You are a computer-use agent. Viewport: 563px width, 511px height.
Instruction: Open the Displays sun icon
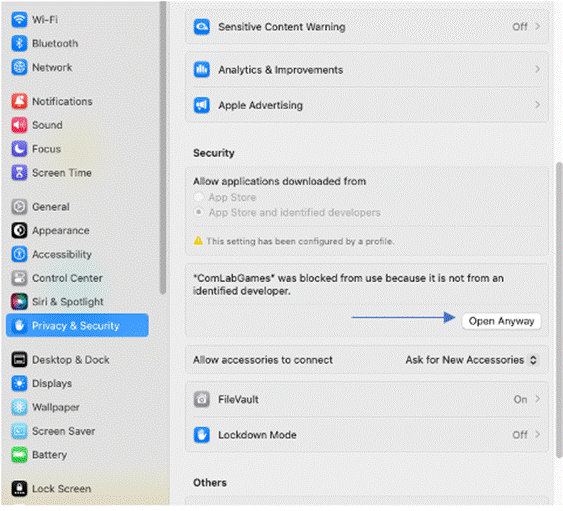coord(19,383)
